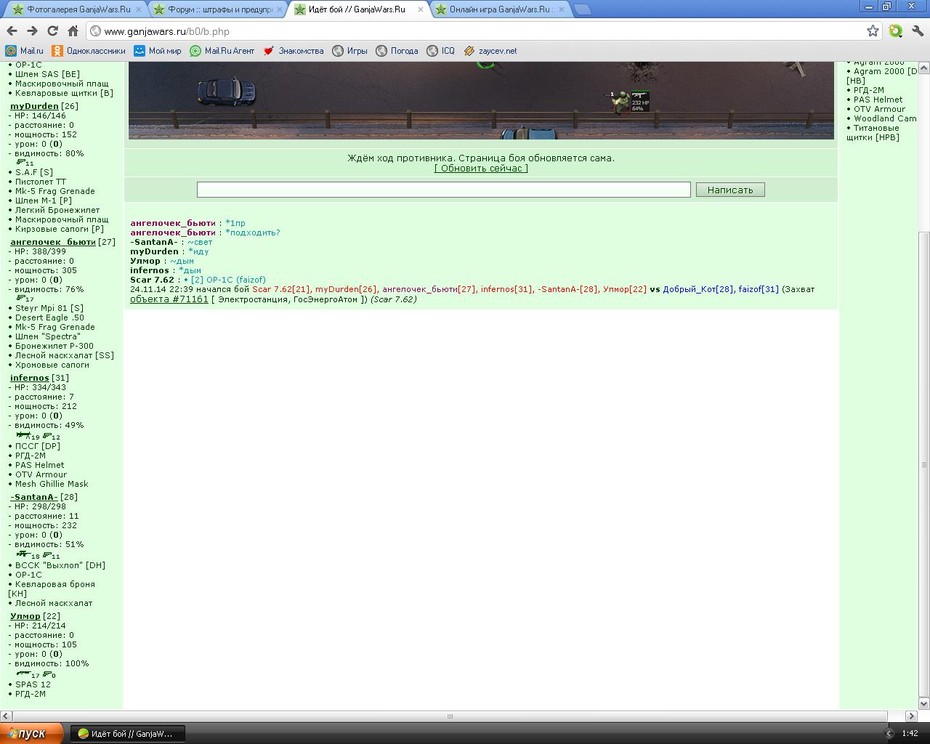Open the объекта #71161 link
Image resolution: width=930 pixels, height=744 pixels.
169,299
